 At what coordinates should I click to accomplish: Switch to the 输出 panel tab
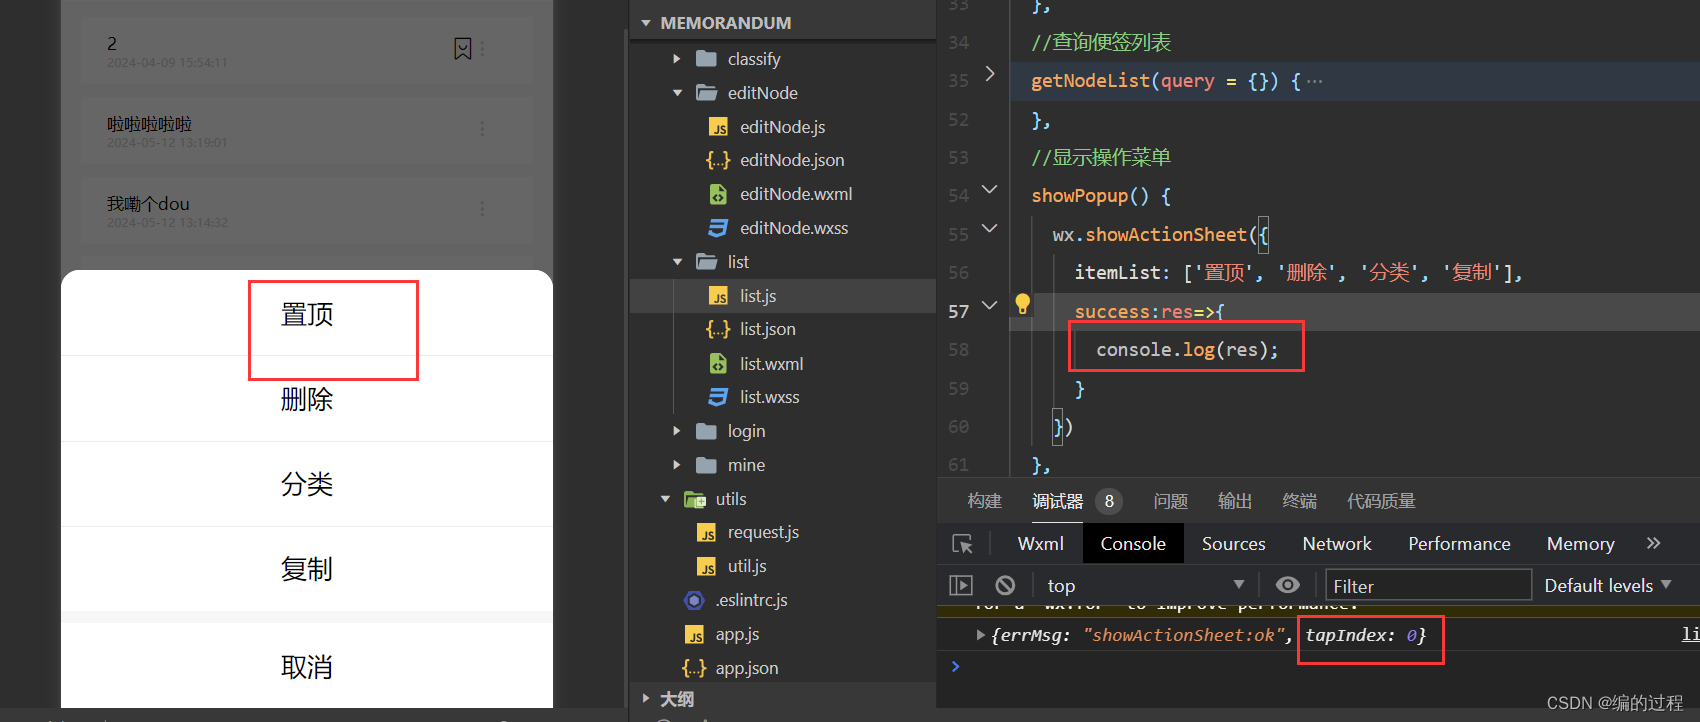tap(1235, 501)
